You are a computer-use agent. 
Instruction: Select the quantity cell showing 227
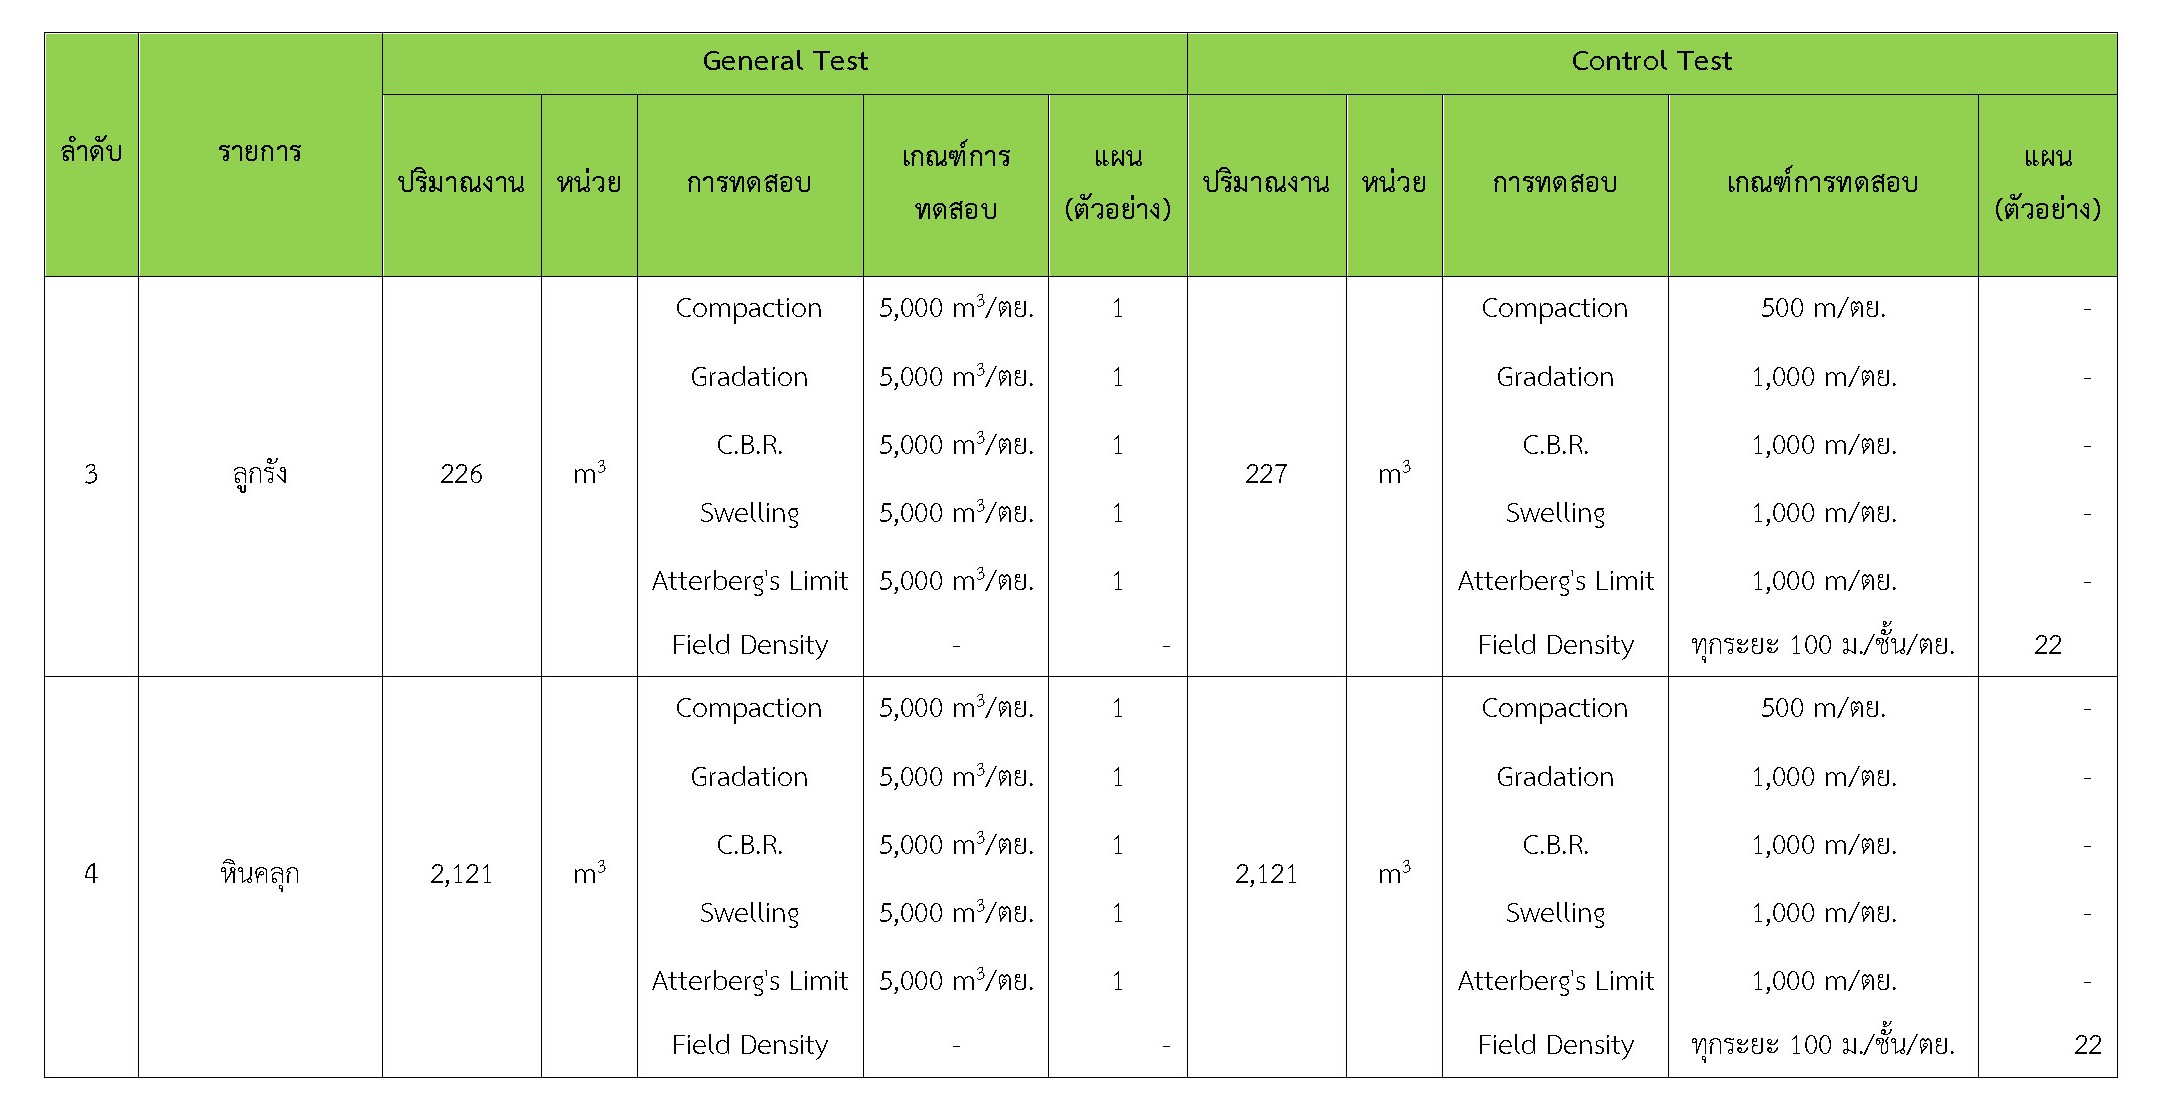pyautogui.click(x=1266, y=474)
